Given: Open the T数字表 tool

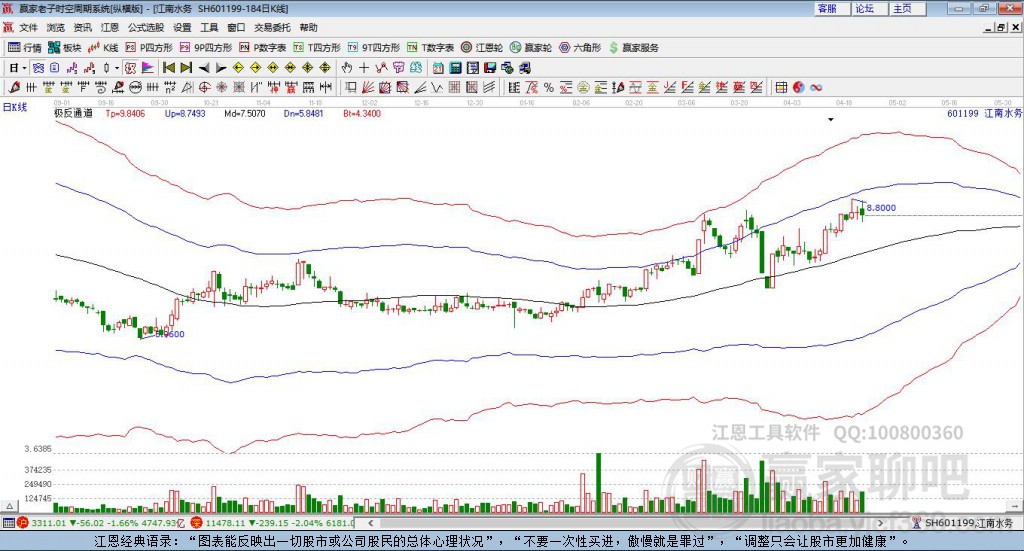Looking at the screenshot, I should 430,48.
